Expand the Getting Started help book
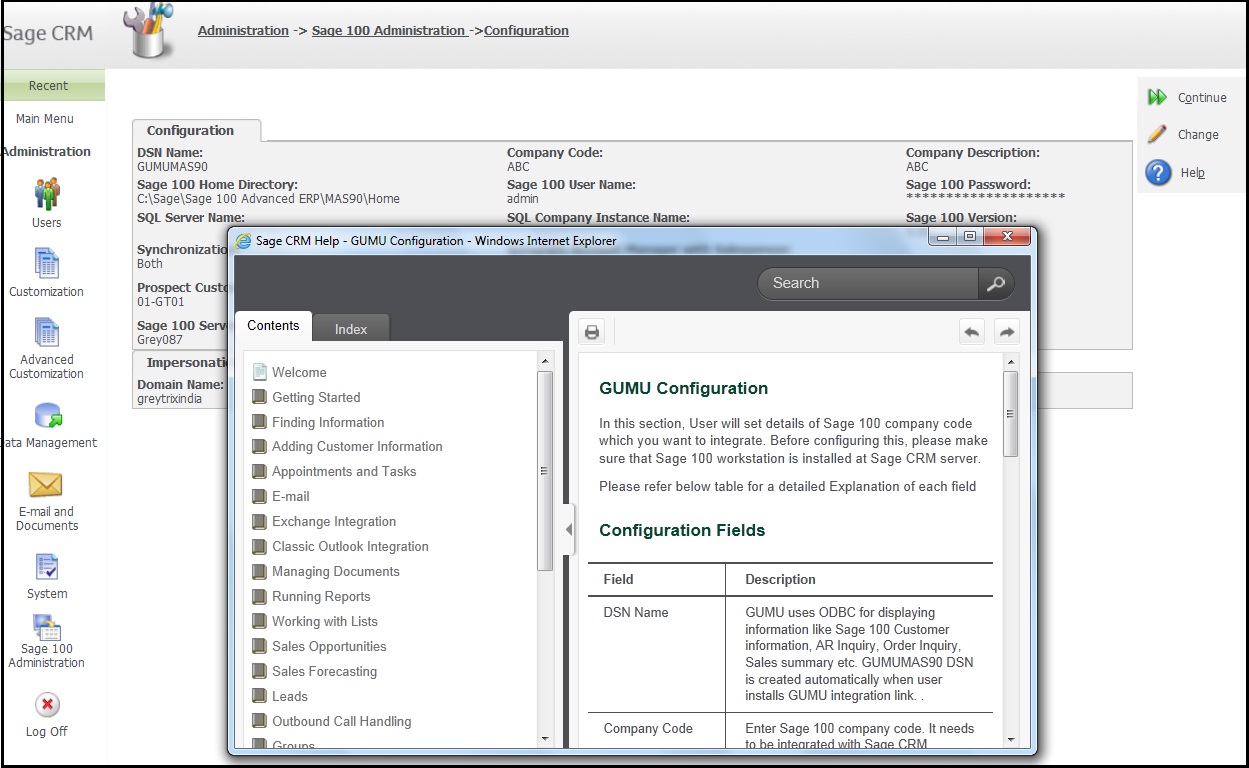 316,397
